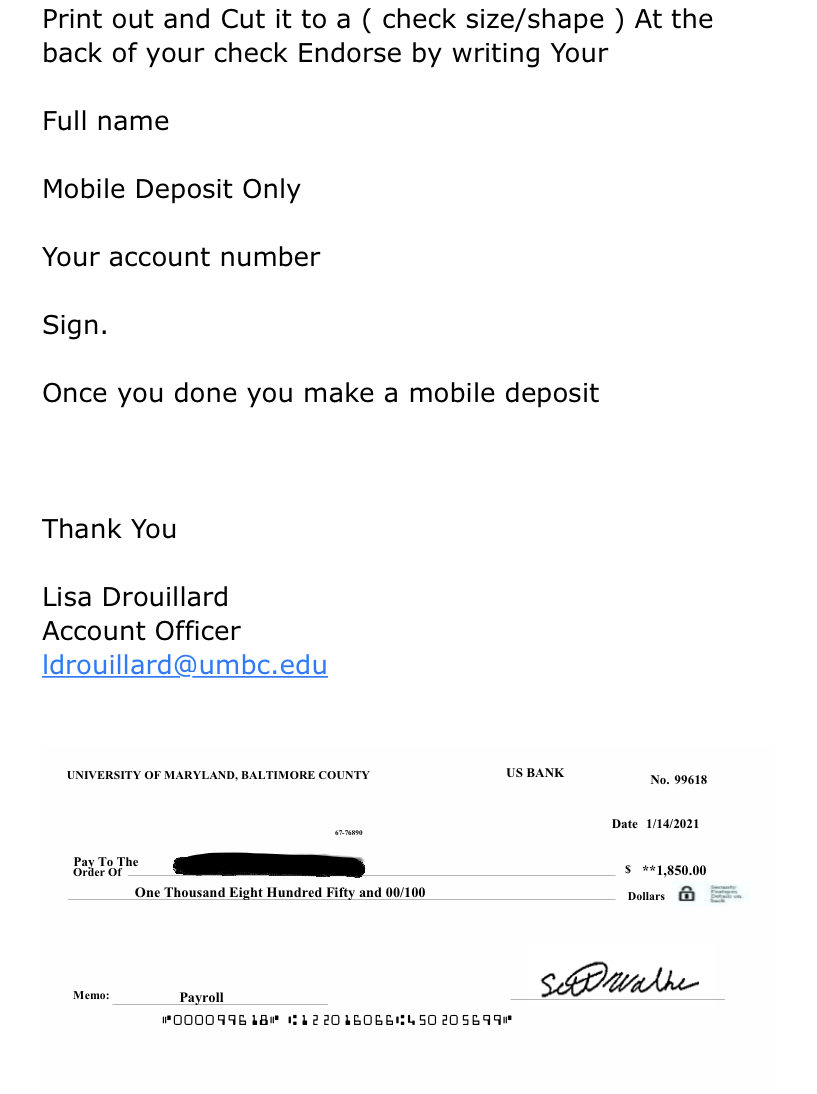
Task: Click the Account Officer title
Action: [x=141, y=631]
